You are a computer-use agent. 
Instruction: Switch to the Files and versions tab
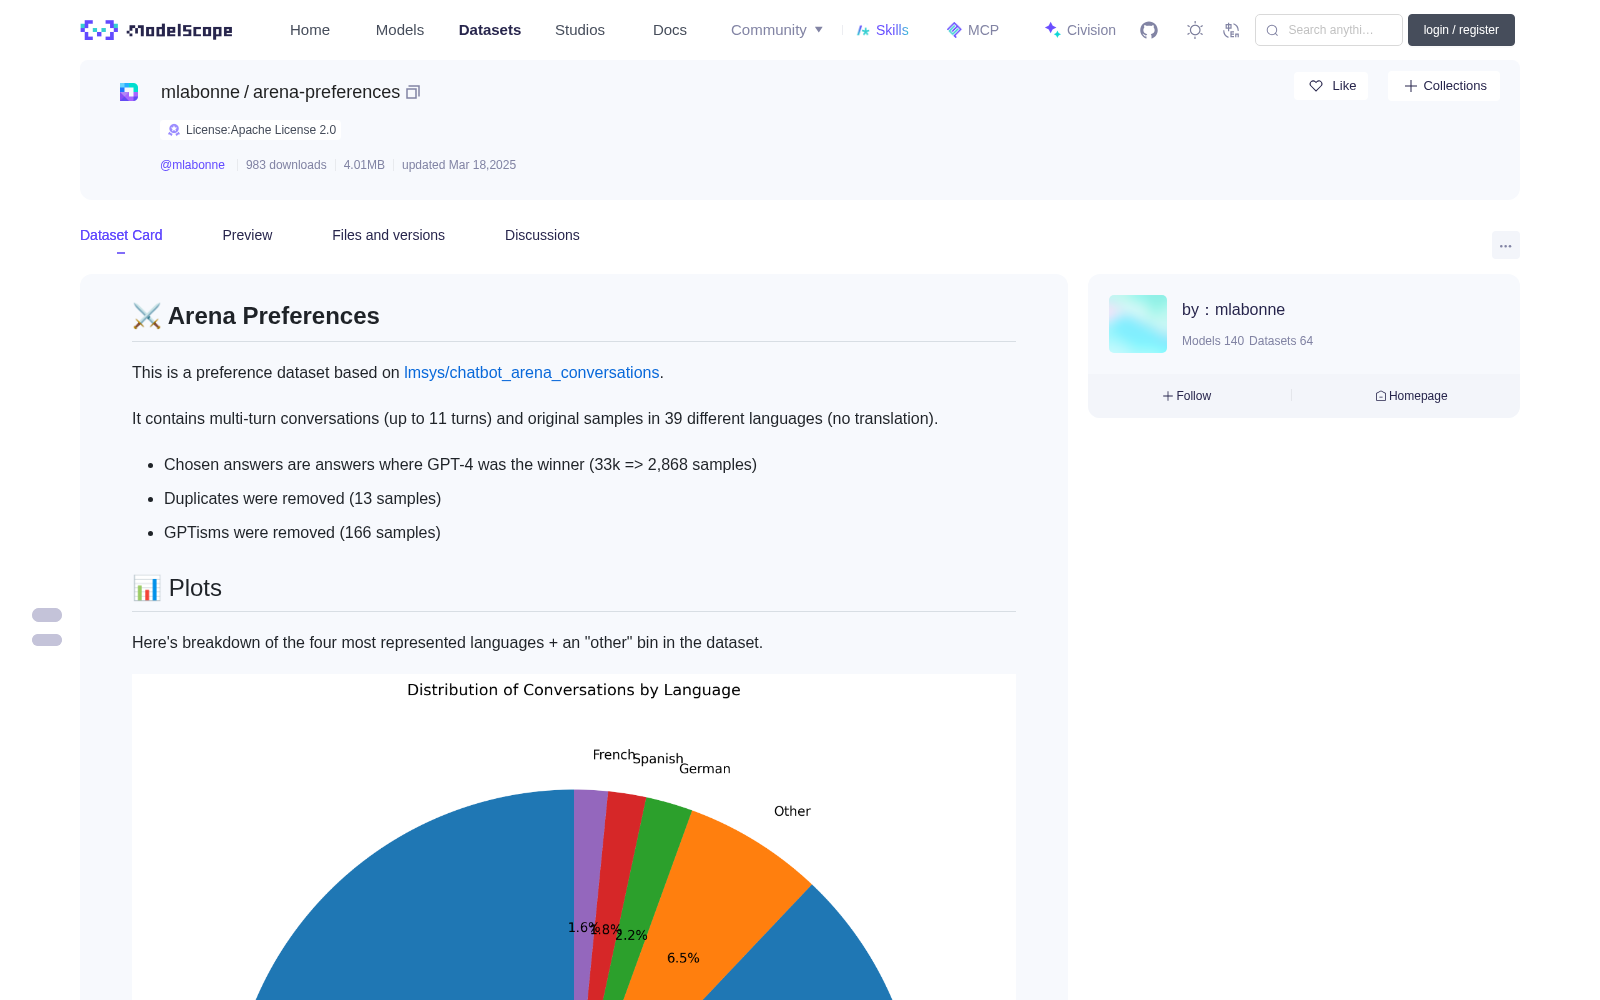point(388,235)
